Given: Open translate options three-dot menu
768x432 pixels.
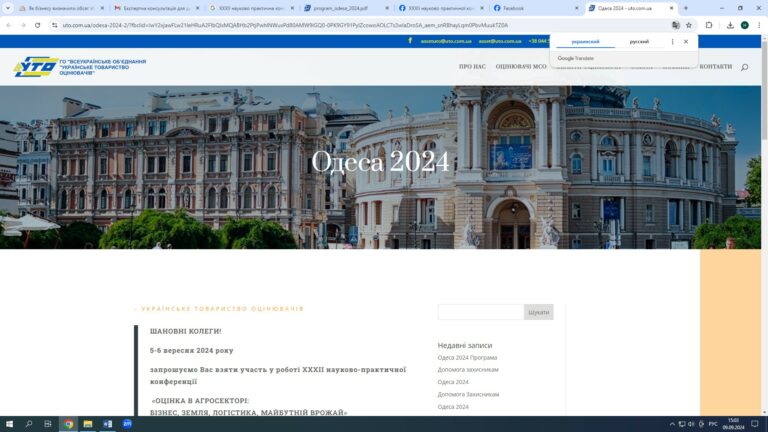Looking at the screenshot, I should click(672, 42).
